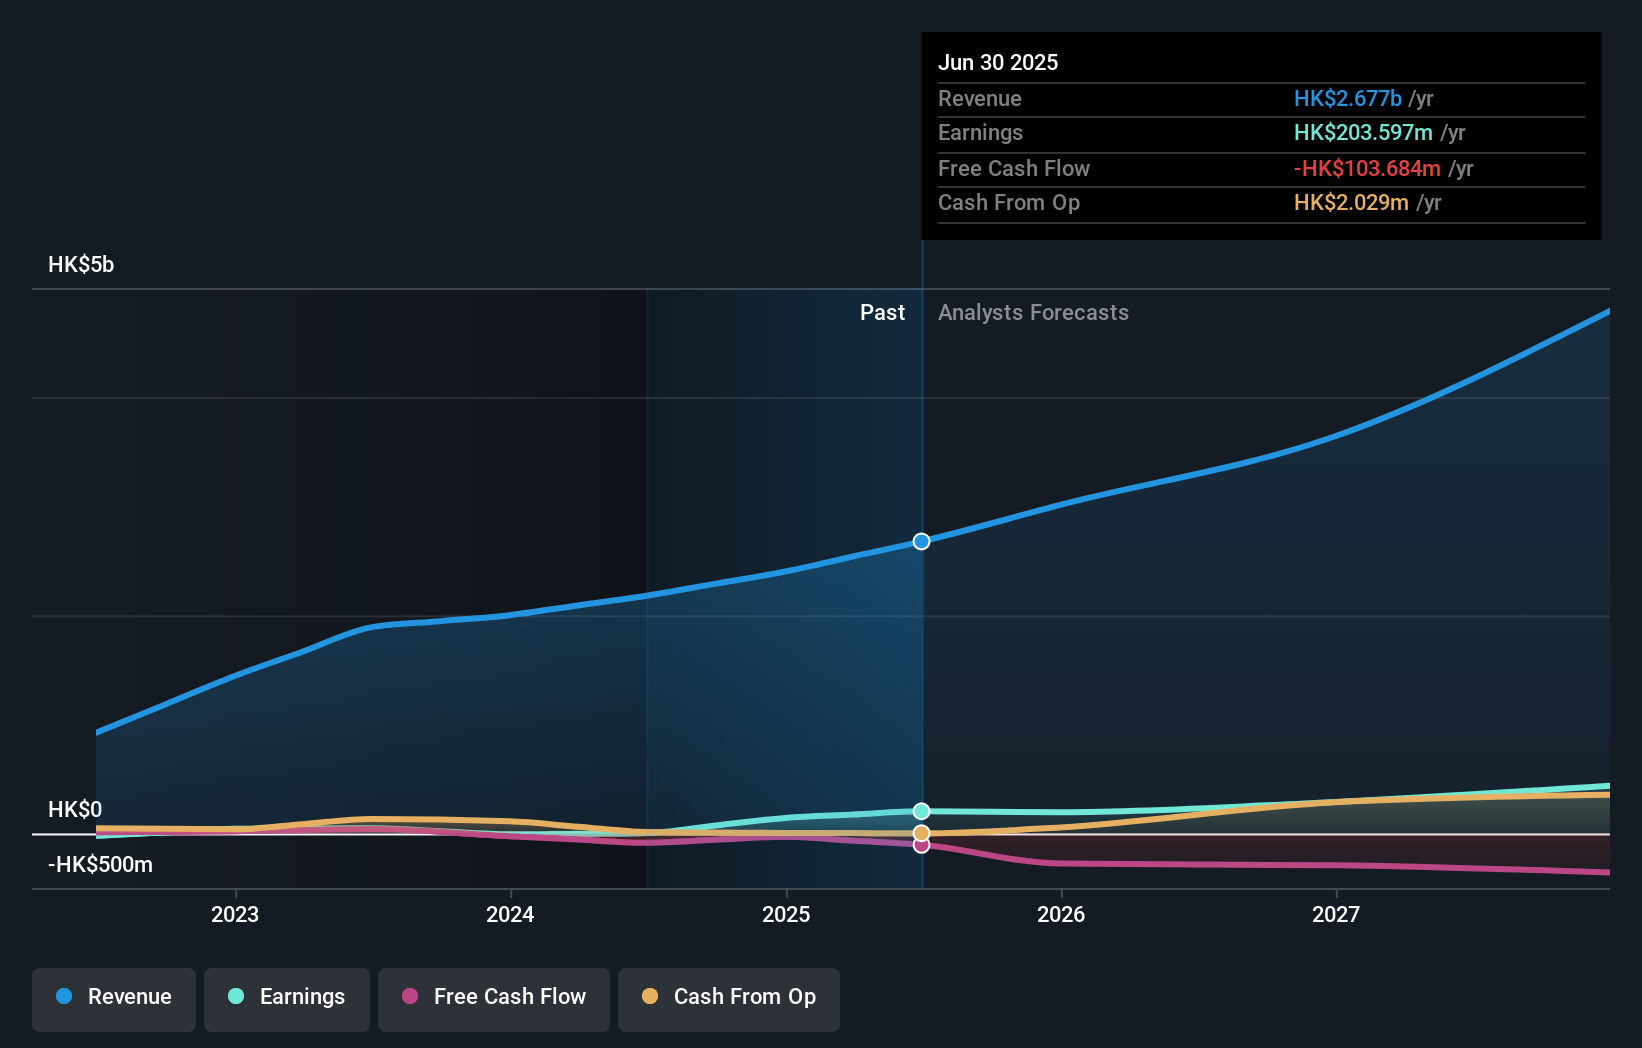1642x1048 pixels.
Task: Click the 2024 year label on the axis
Action: pyautogui.click(x=510, y=913)
